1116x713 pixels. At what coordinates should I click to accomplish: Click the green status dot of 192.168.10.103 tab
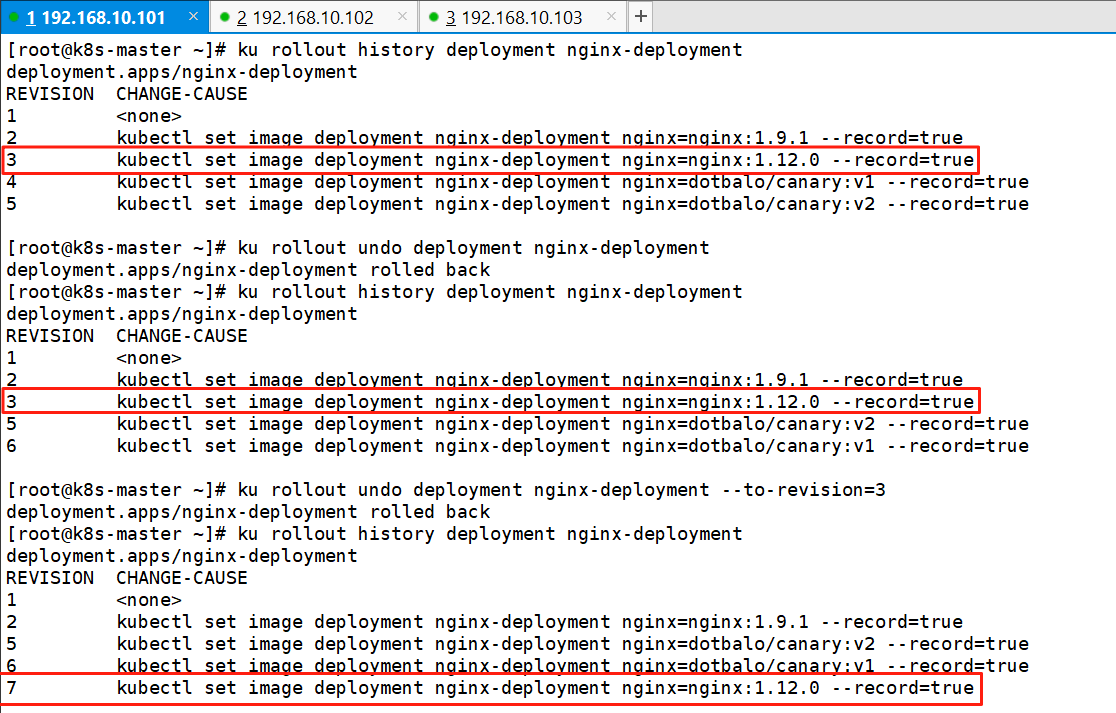433,17
